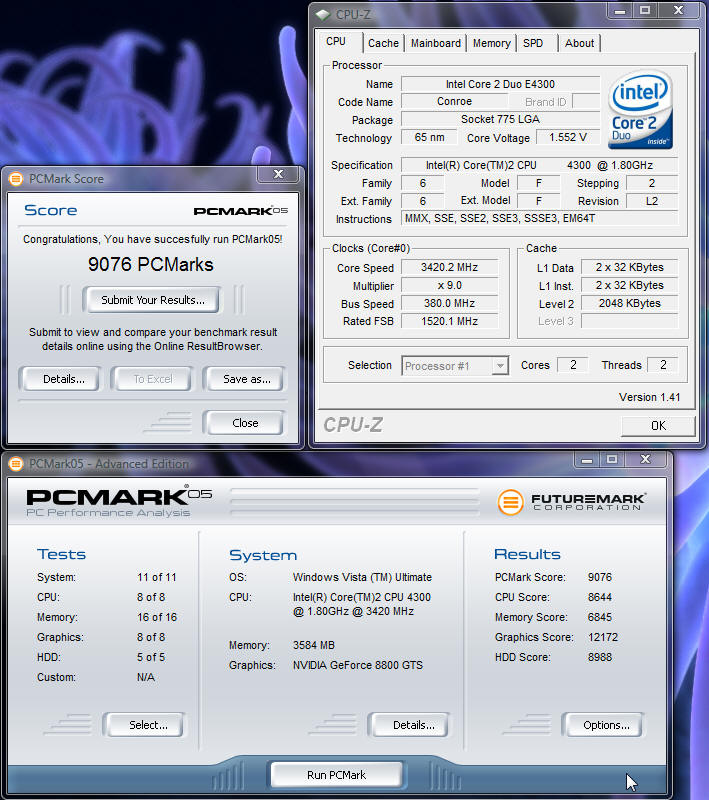Click the Core Voltage value 1.552 V
The image size is (709, 800).
point(568,138)
